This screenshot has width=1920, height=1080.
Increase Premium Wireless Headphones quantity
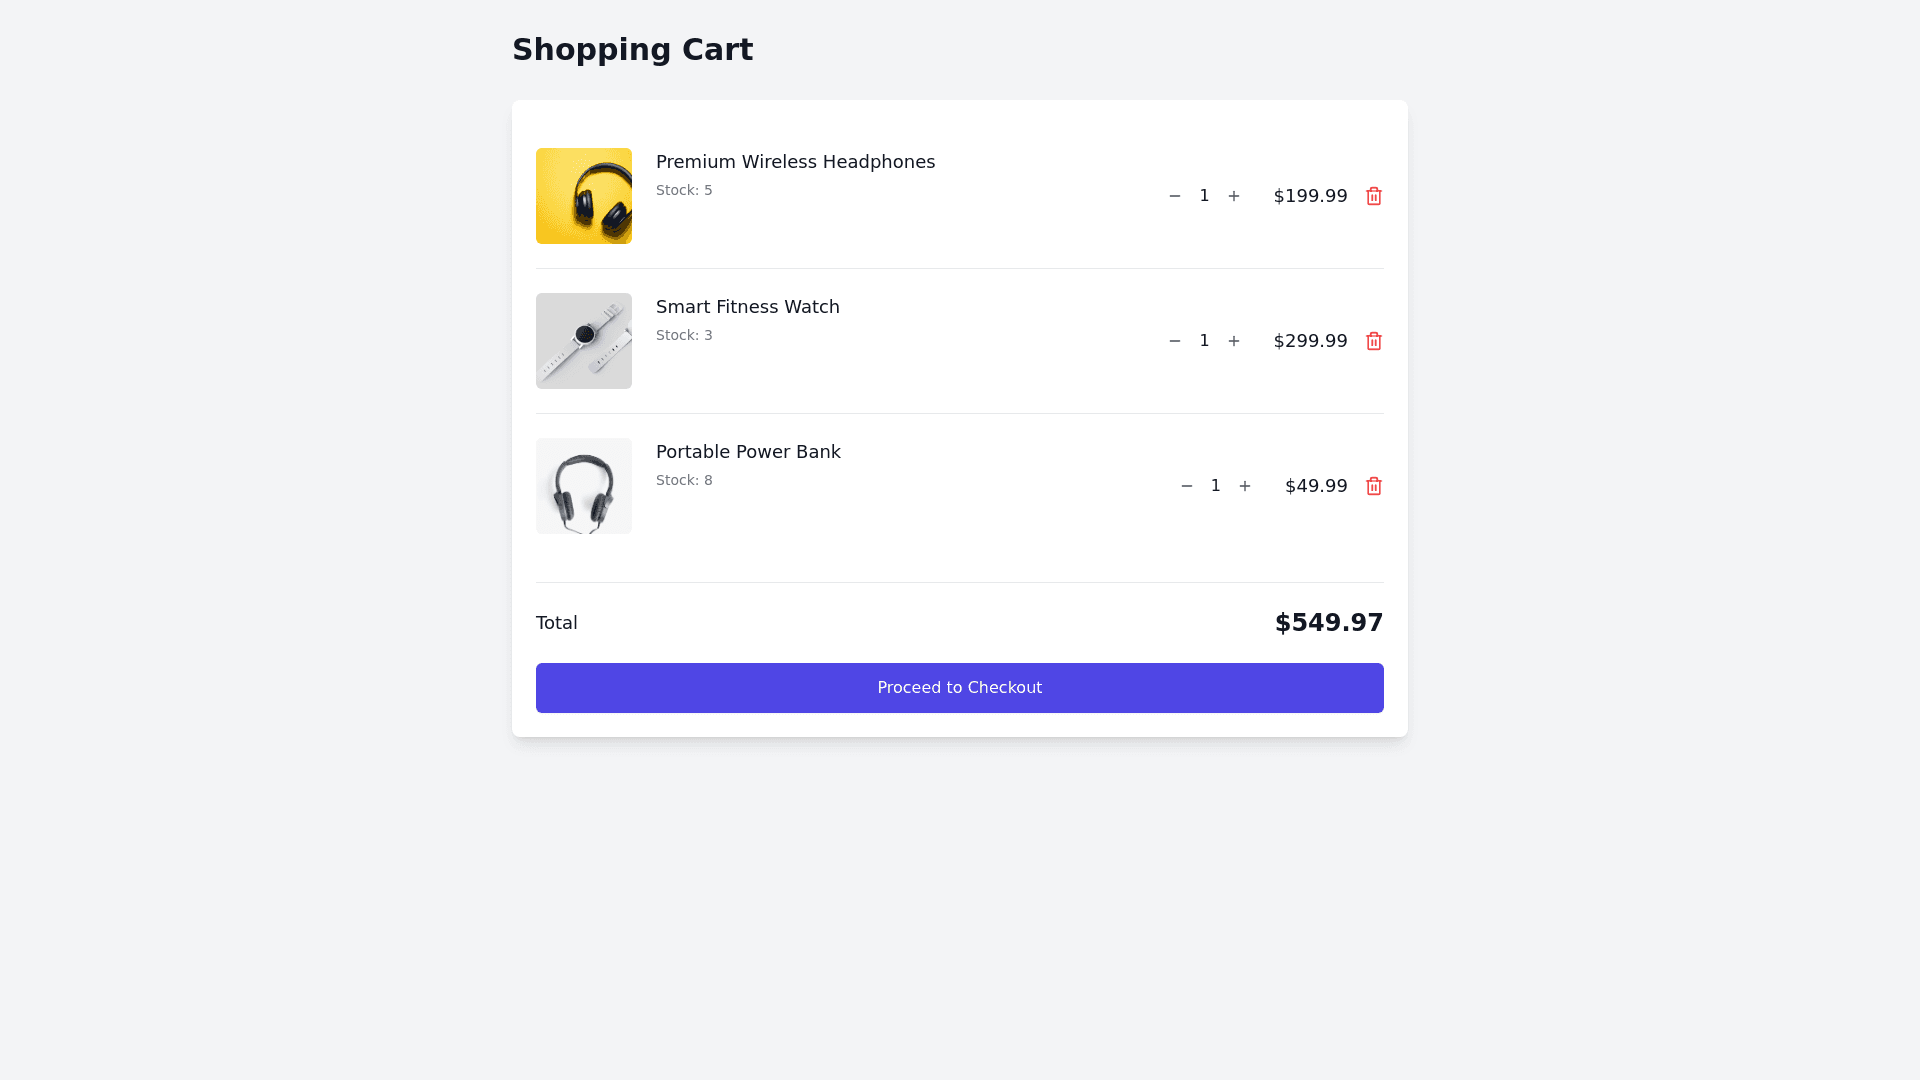[1234, 196]
